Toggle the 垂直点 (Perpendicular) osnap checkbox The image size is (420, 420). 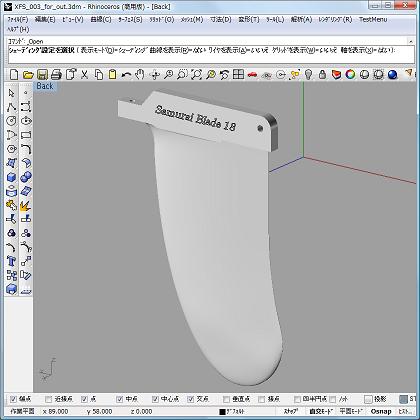click(x=226, y=399)
